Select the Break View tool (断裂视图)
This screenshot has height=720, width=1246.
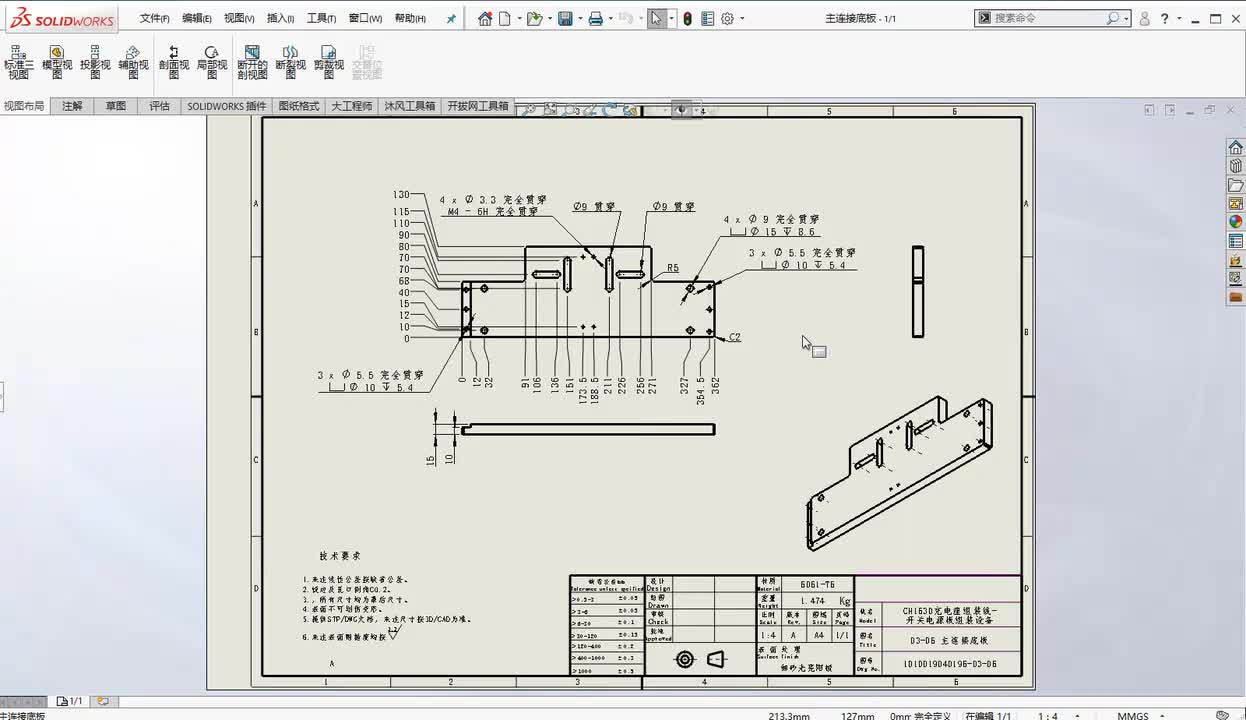pyautogui.click(x=290, y=62)
